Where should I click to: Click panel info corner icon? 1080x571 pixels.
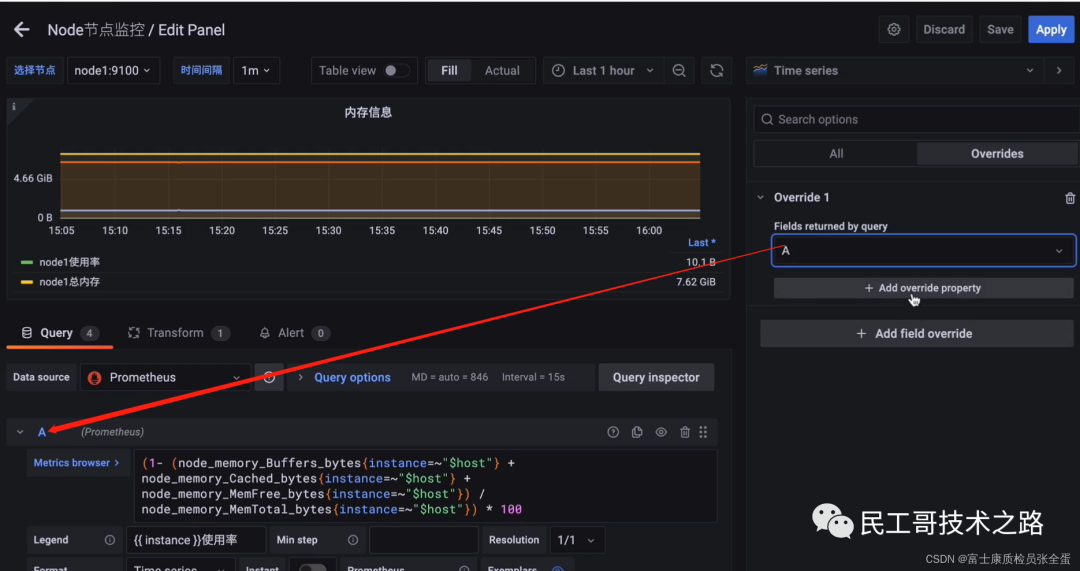[13, 106]
